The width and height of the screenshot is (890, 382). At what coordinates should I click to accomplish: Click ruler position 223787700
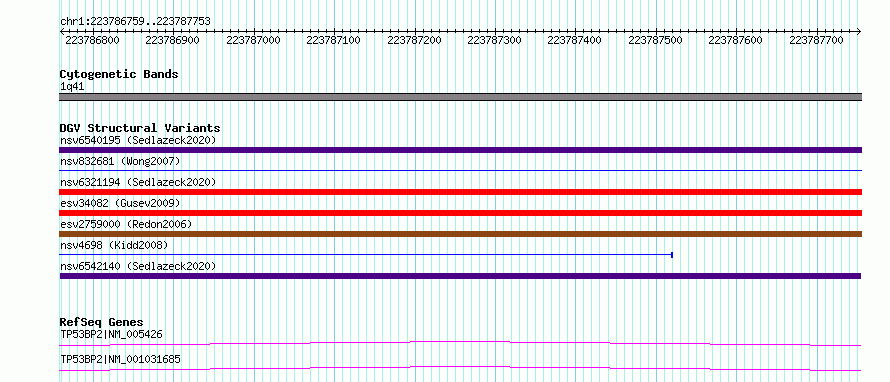point(816,41)
